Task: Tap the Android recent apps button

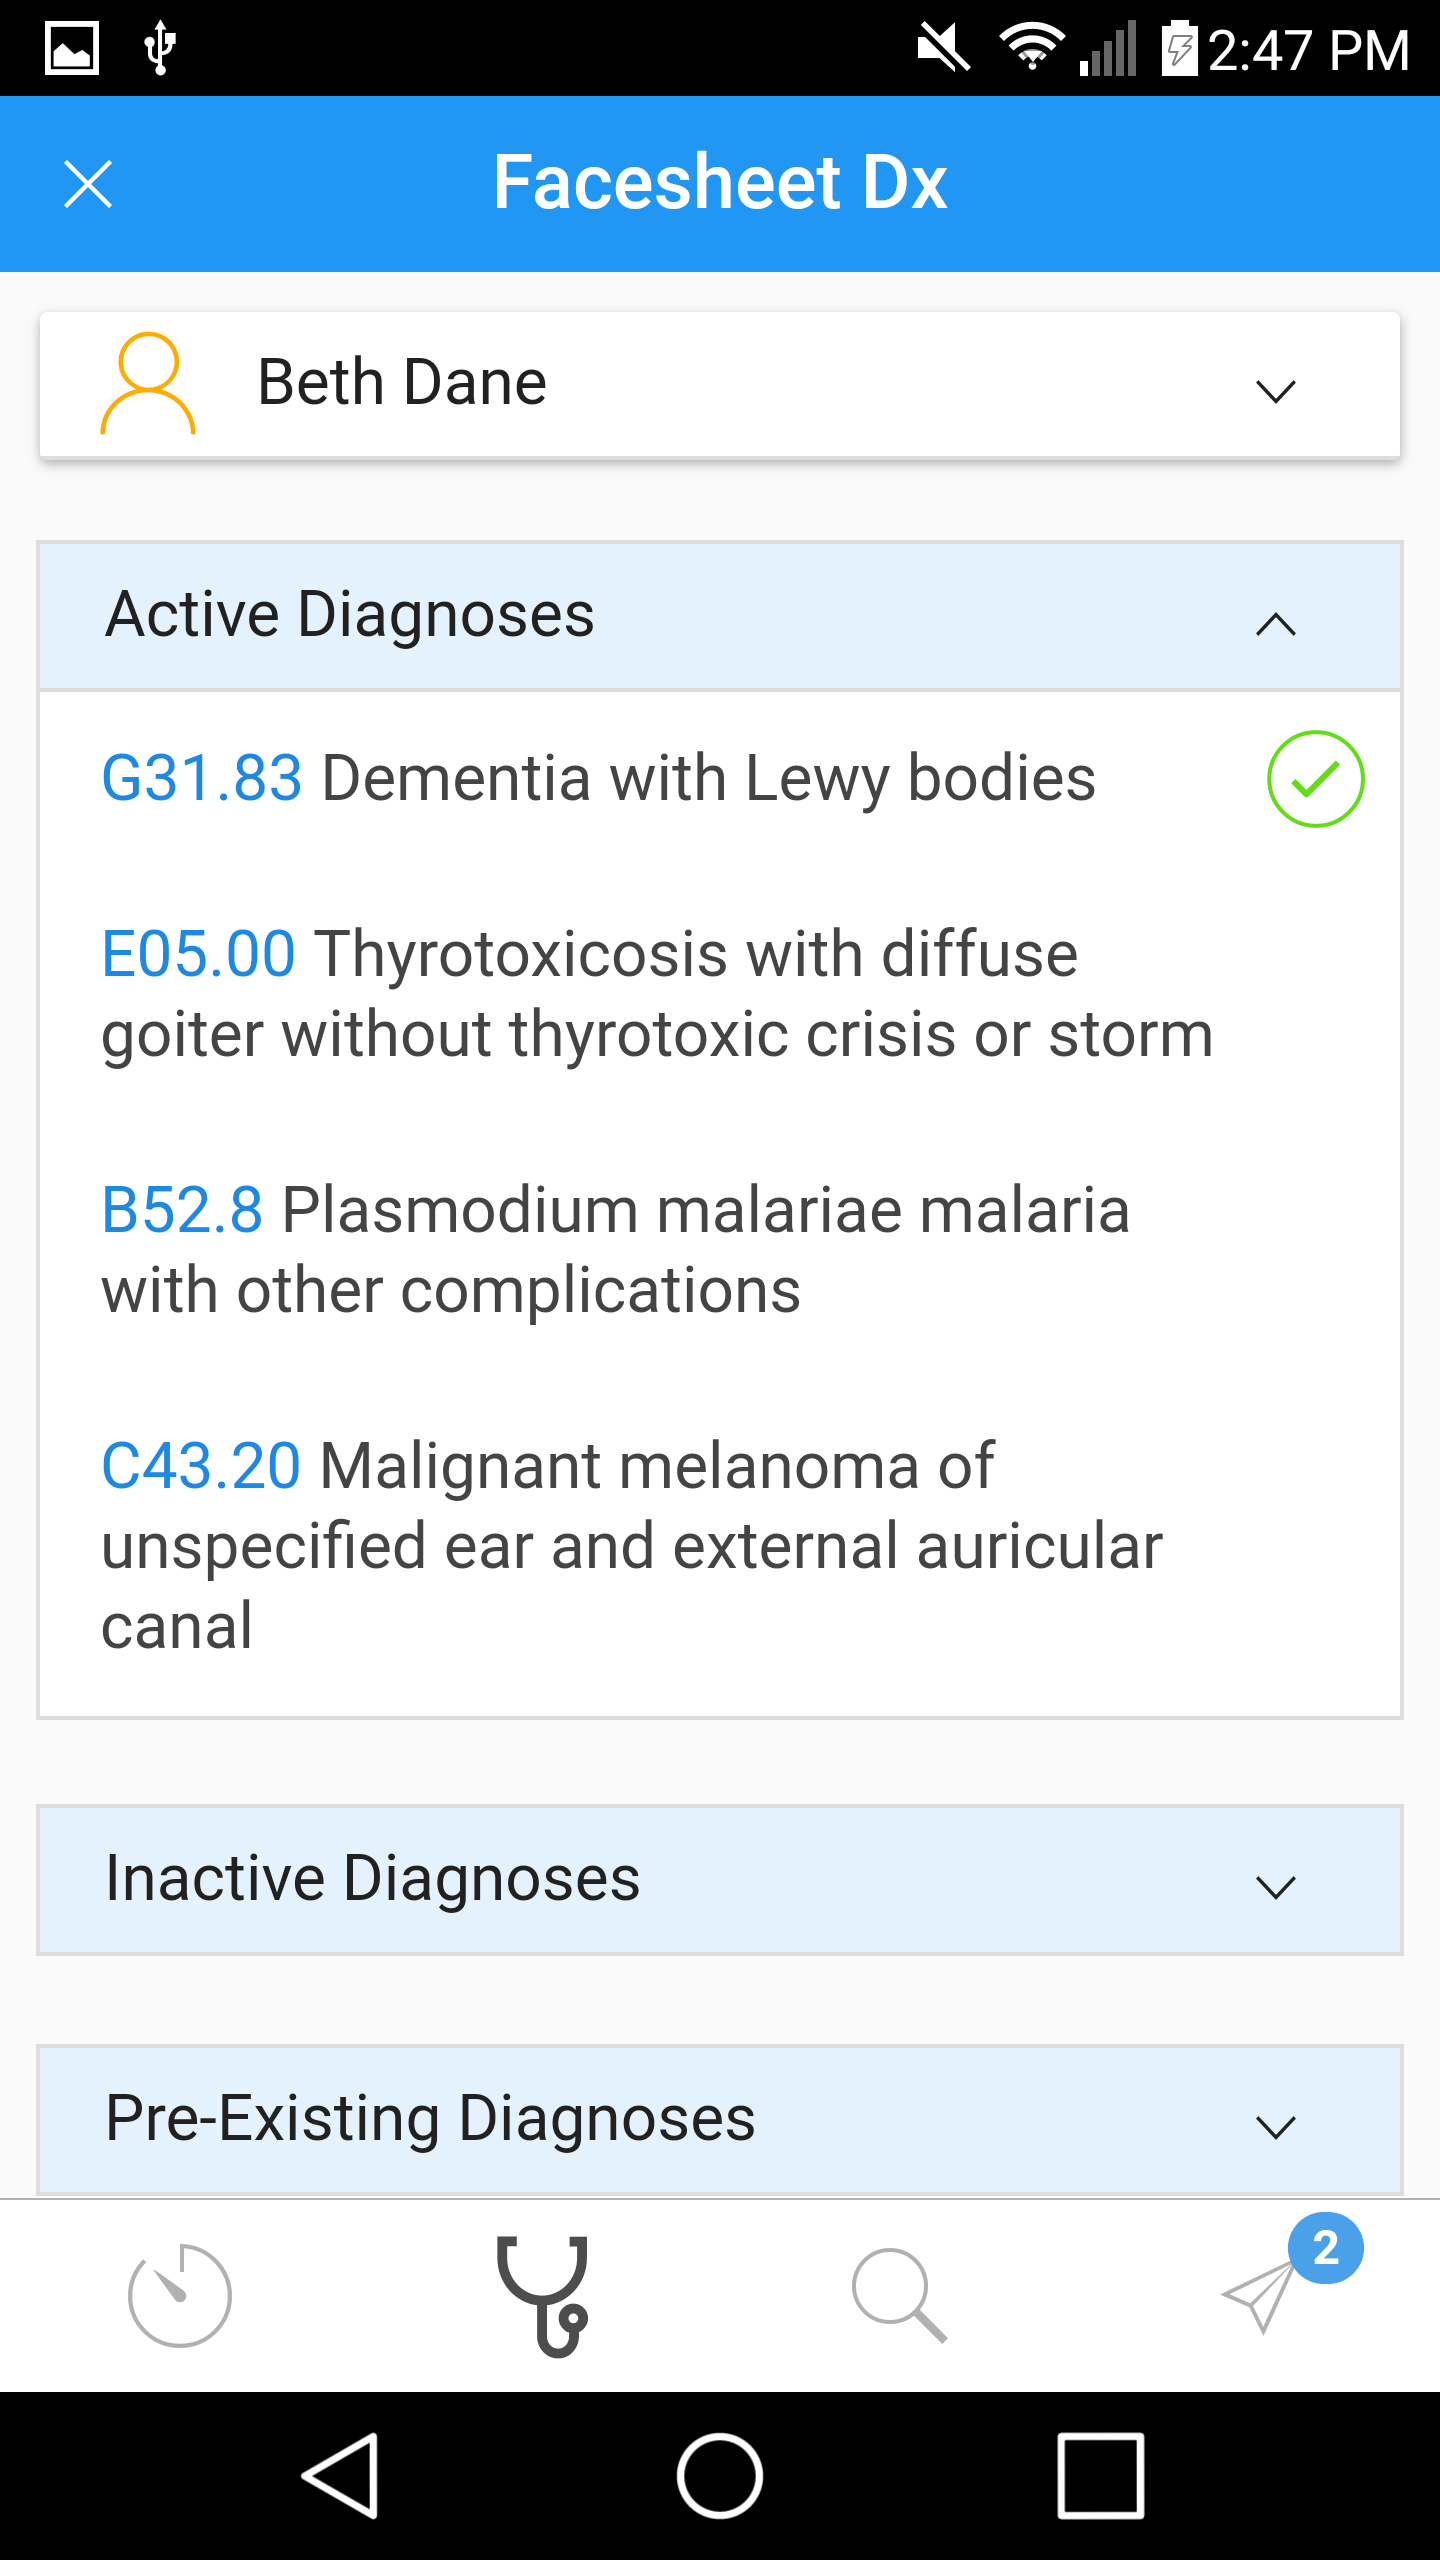Action: pos(1100,2476)
